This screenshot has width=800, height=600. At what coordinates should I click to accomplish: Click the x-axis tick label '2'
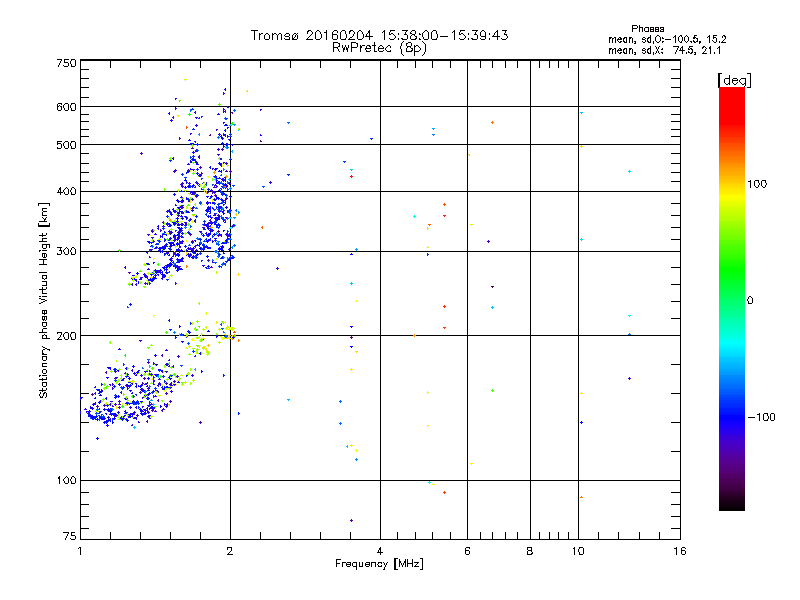[x=230, y=551]
